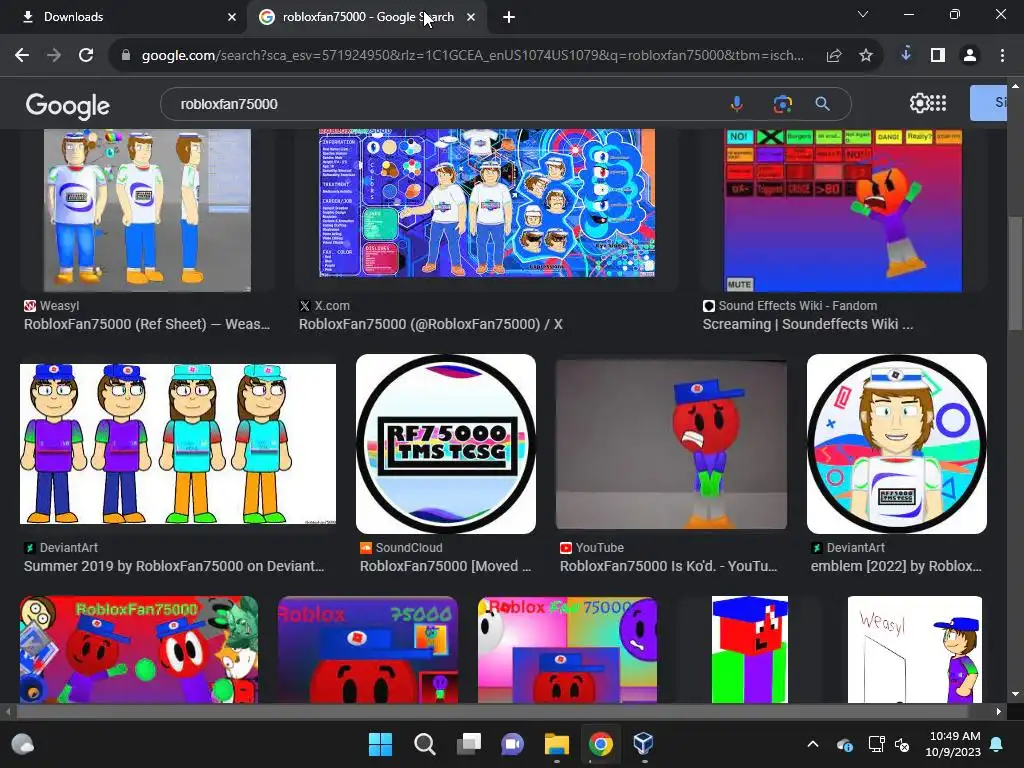This screenshot has height=768, width=1024.
Task: Open the tab search chevron
Action: (863, 14)
